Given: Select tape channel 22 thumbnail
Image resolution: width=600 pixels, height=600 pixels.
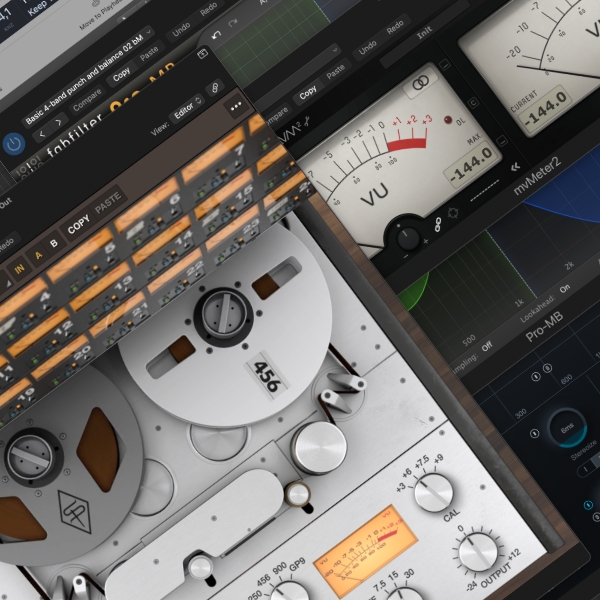Looking at the screenshot, I should pos(175,277).
